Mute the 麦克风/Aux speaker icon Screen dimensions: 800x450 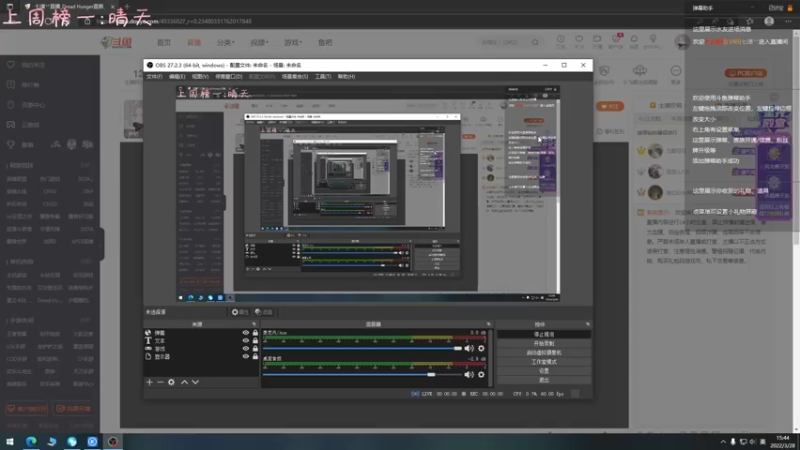(469, 348)
